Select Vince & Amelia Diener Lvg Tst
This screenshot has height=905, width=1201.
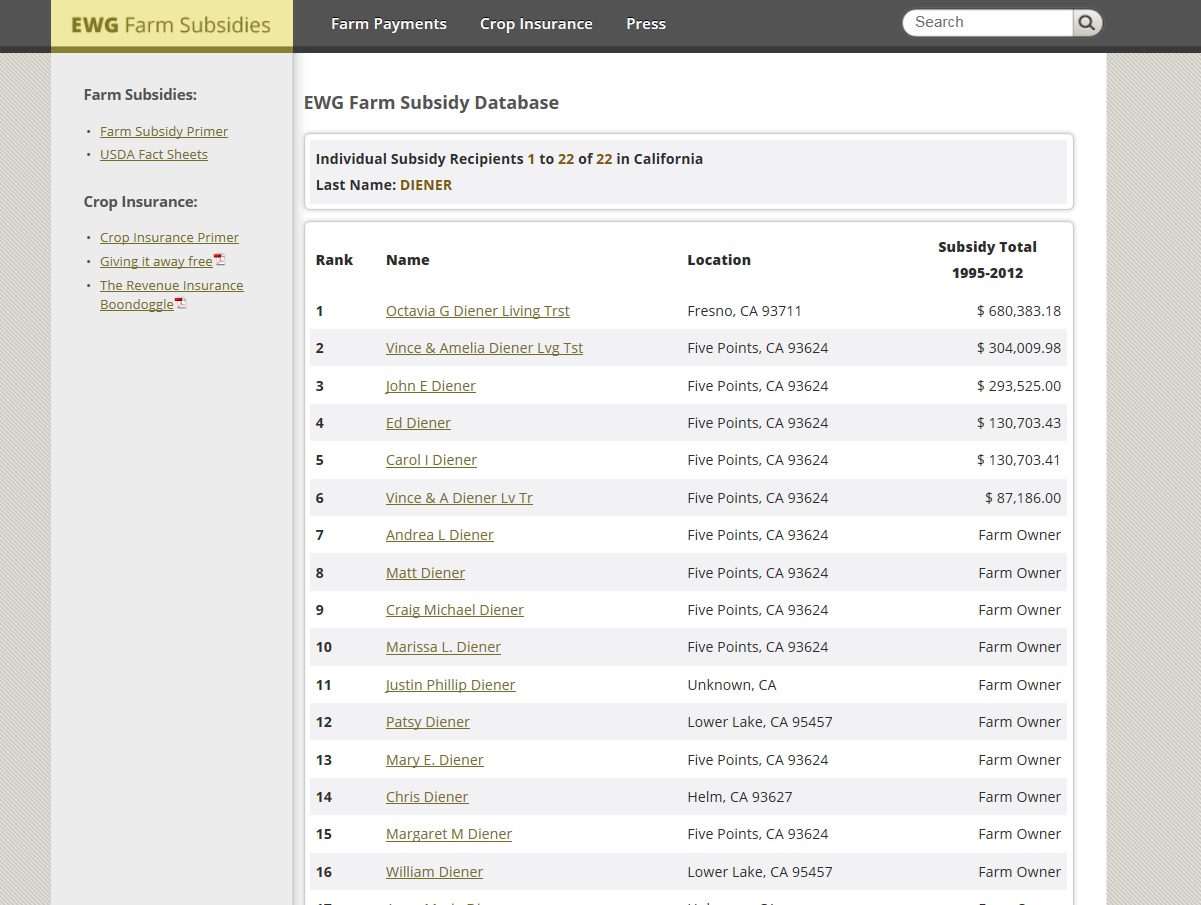[x=484, y=348]
